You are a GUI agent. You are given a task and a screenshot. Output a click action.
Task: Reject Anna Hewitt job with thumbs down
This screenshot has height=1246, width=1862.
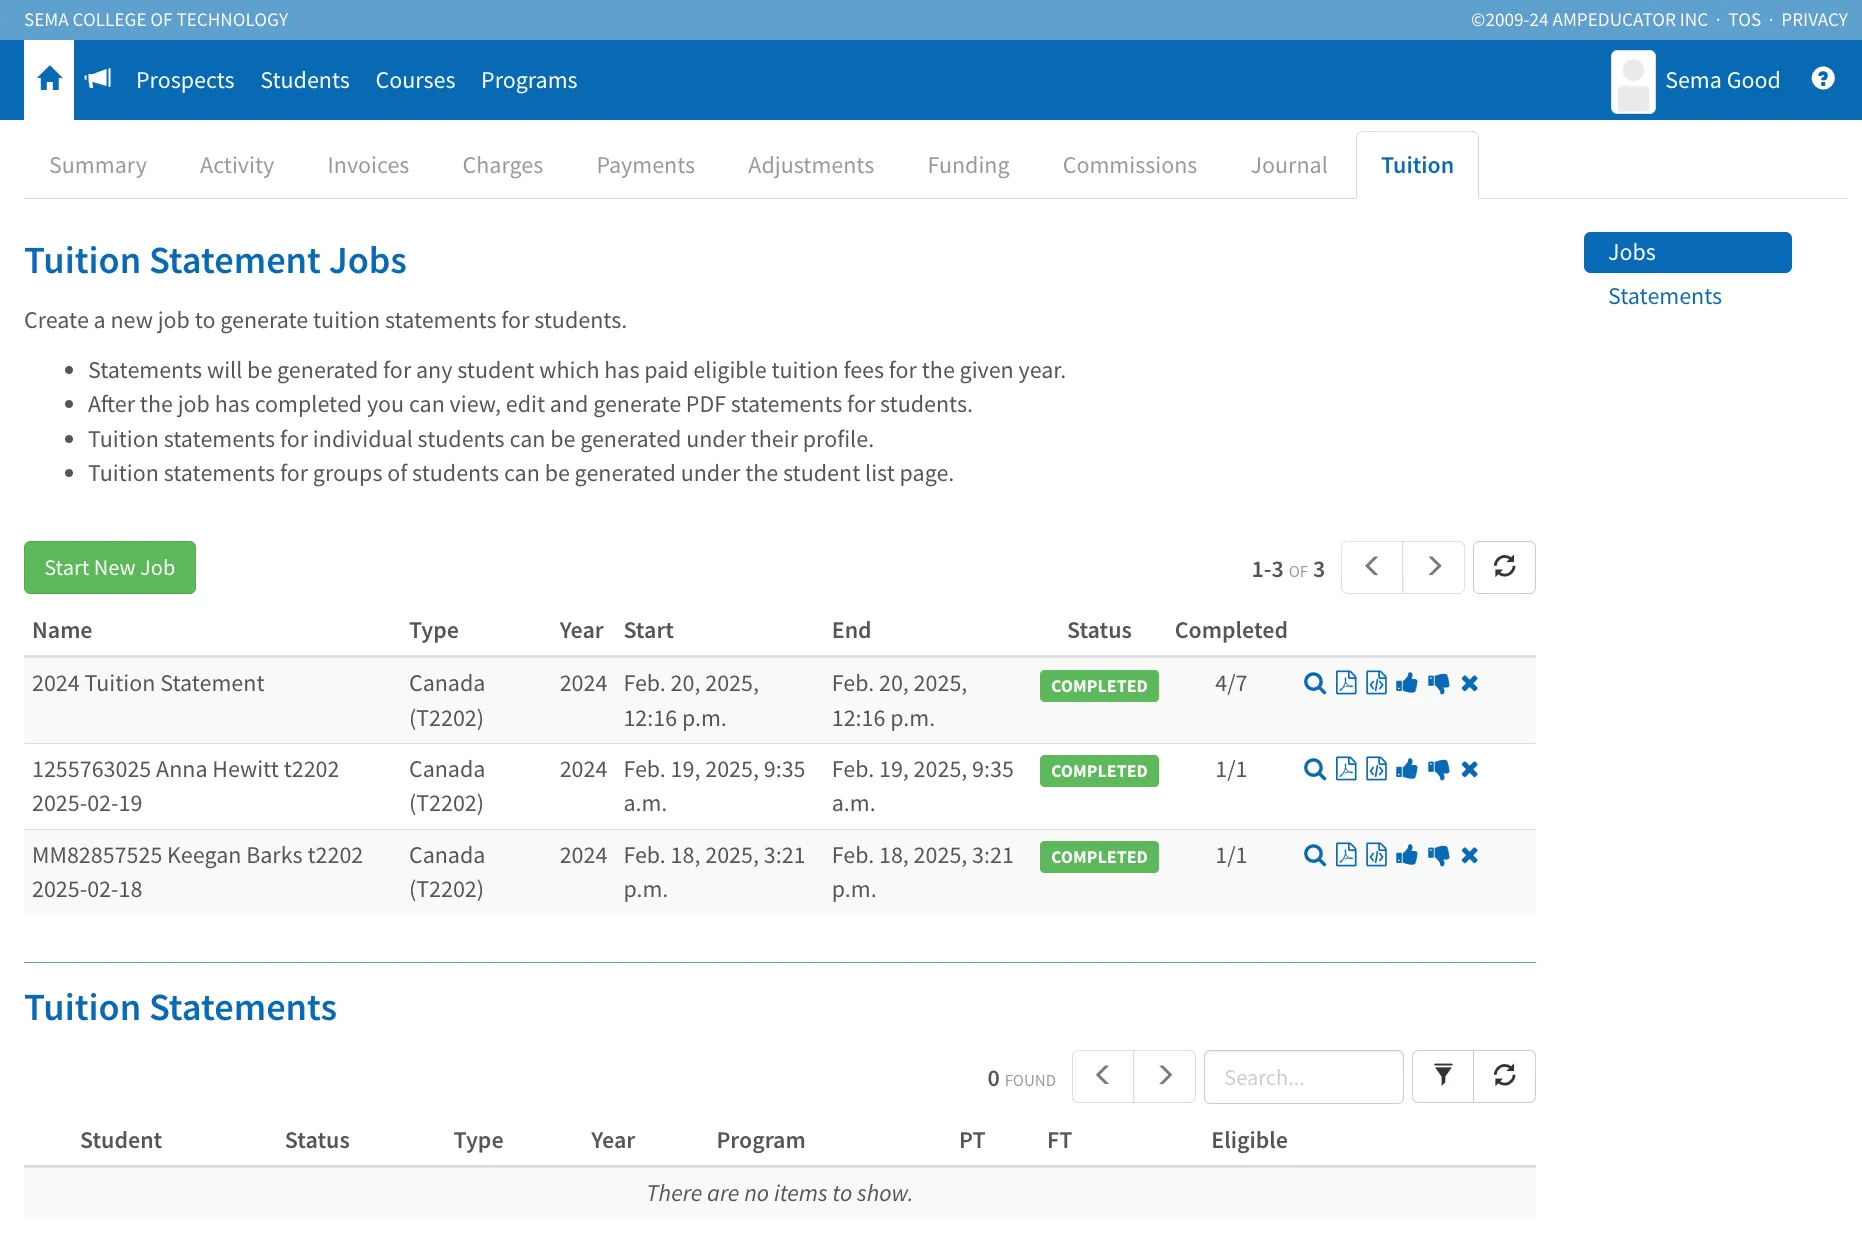pyautogui.click(x=1438, y=769)
